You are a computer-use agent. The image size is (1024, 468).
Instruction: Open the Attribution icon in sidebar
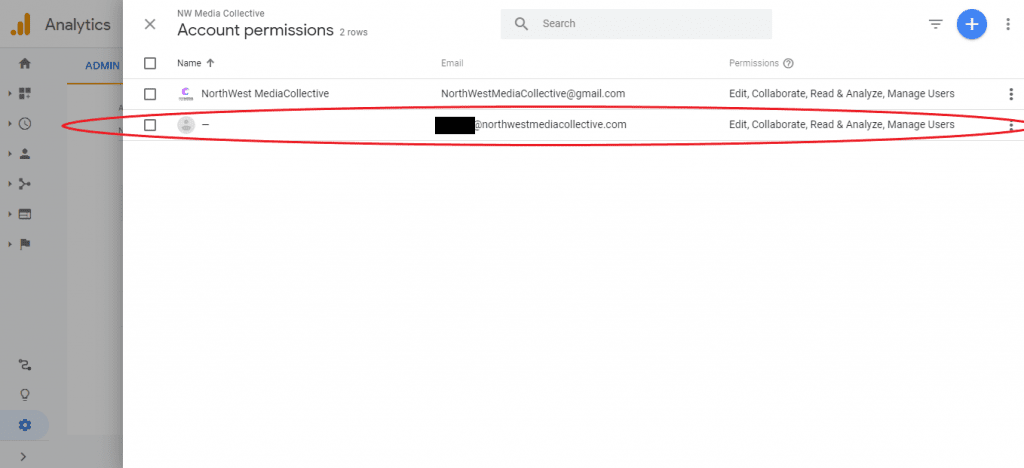click(x=25, y=365)
